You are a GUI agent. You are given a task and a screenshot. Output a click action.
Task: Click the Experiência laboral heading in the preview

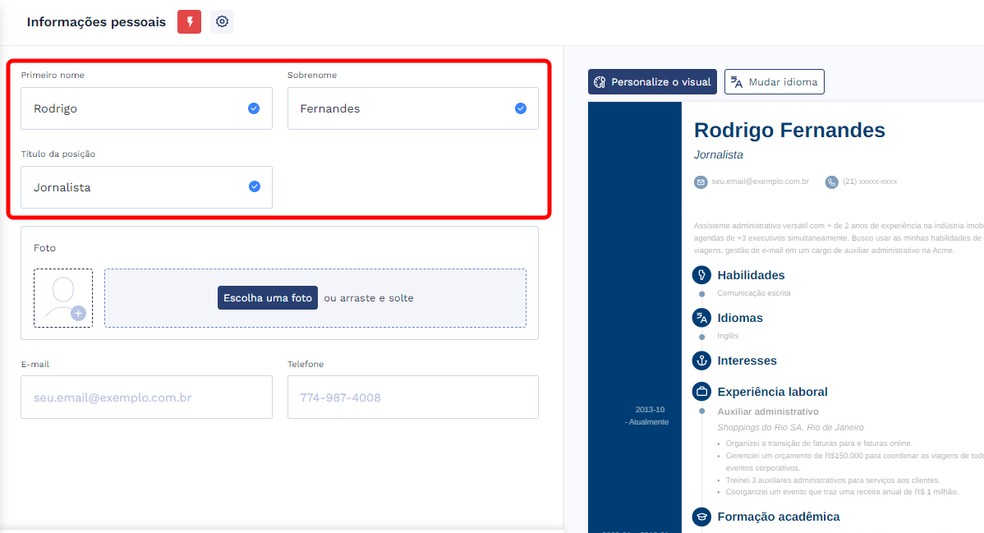(772, 392)
